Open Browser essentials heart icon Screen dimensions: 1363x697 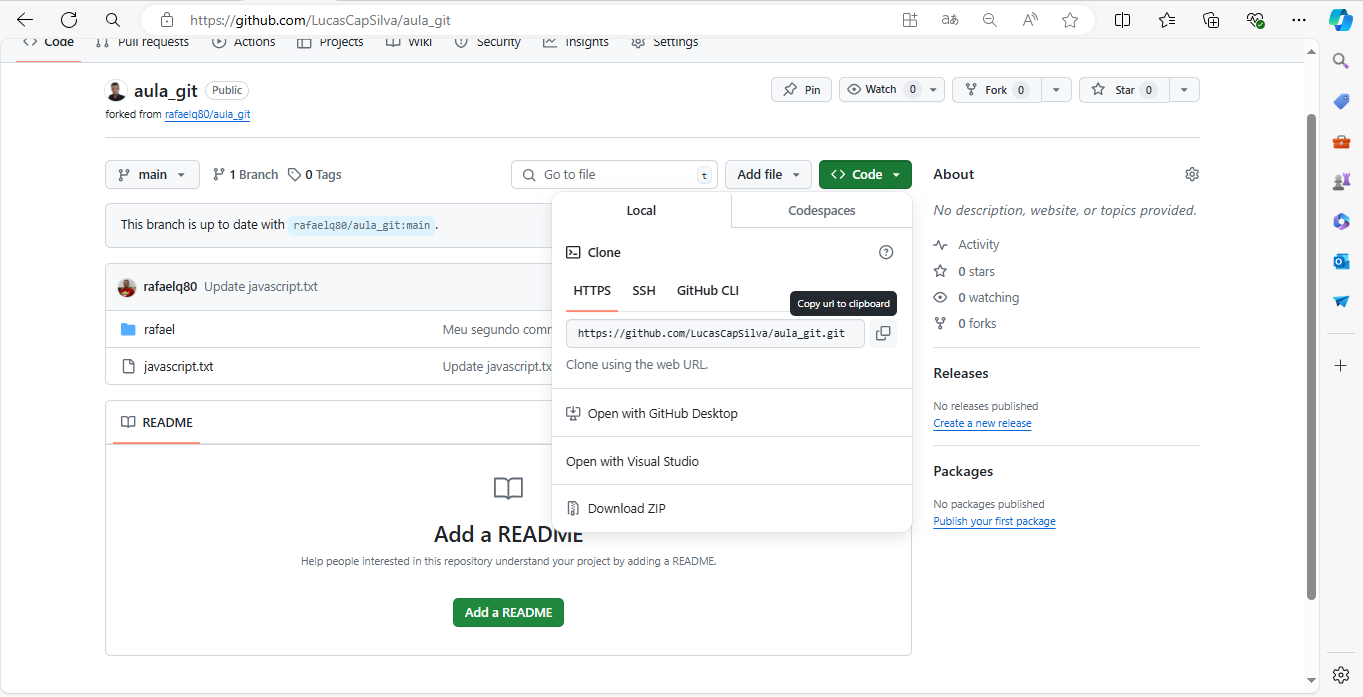pos(1255,20)
